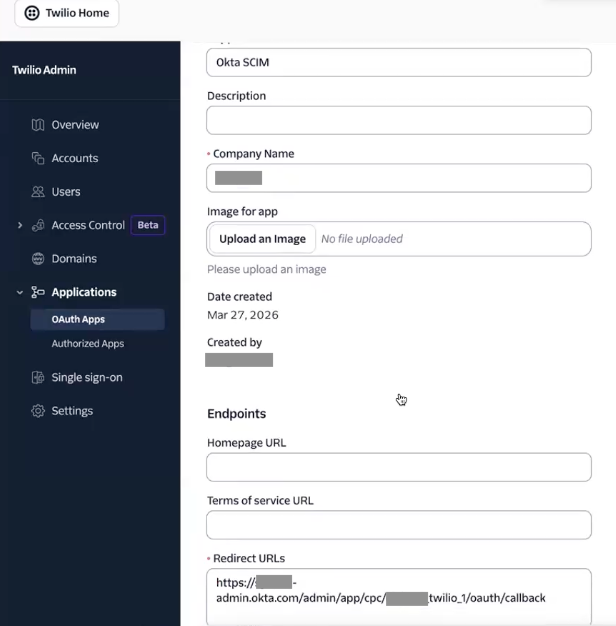Viewport: 616px width, 626px height.
Task: Focus the Company Name field
Action: pyautogui.click(x=399, y=178)
